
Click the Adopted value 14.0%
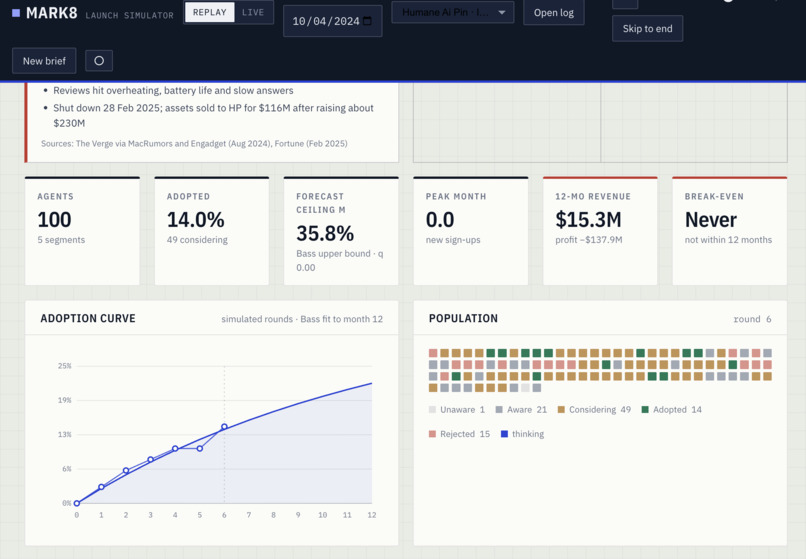[x=195, y=220]
